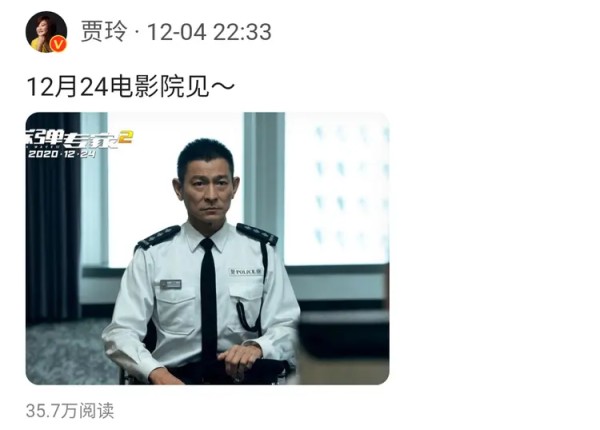Click the left shoulder epaulette insignia
600x430 pixels.
tap(160, 236)
